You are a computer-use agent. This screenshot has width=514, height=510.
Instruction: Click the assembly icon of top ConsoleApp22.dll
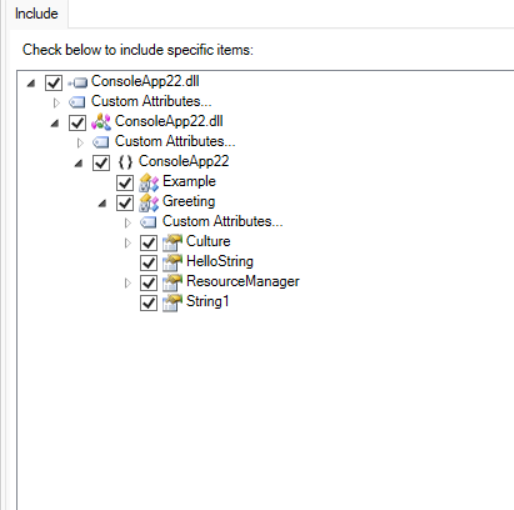pos(78,82)
